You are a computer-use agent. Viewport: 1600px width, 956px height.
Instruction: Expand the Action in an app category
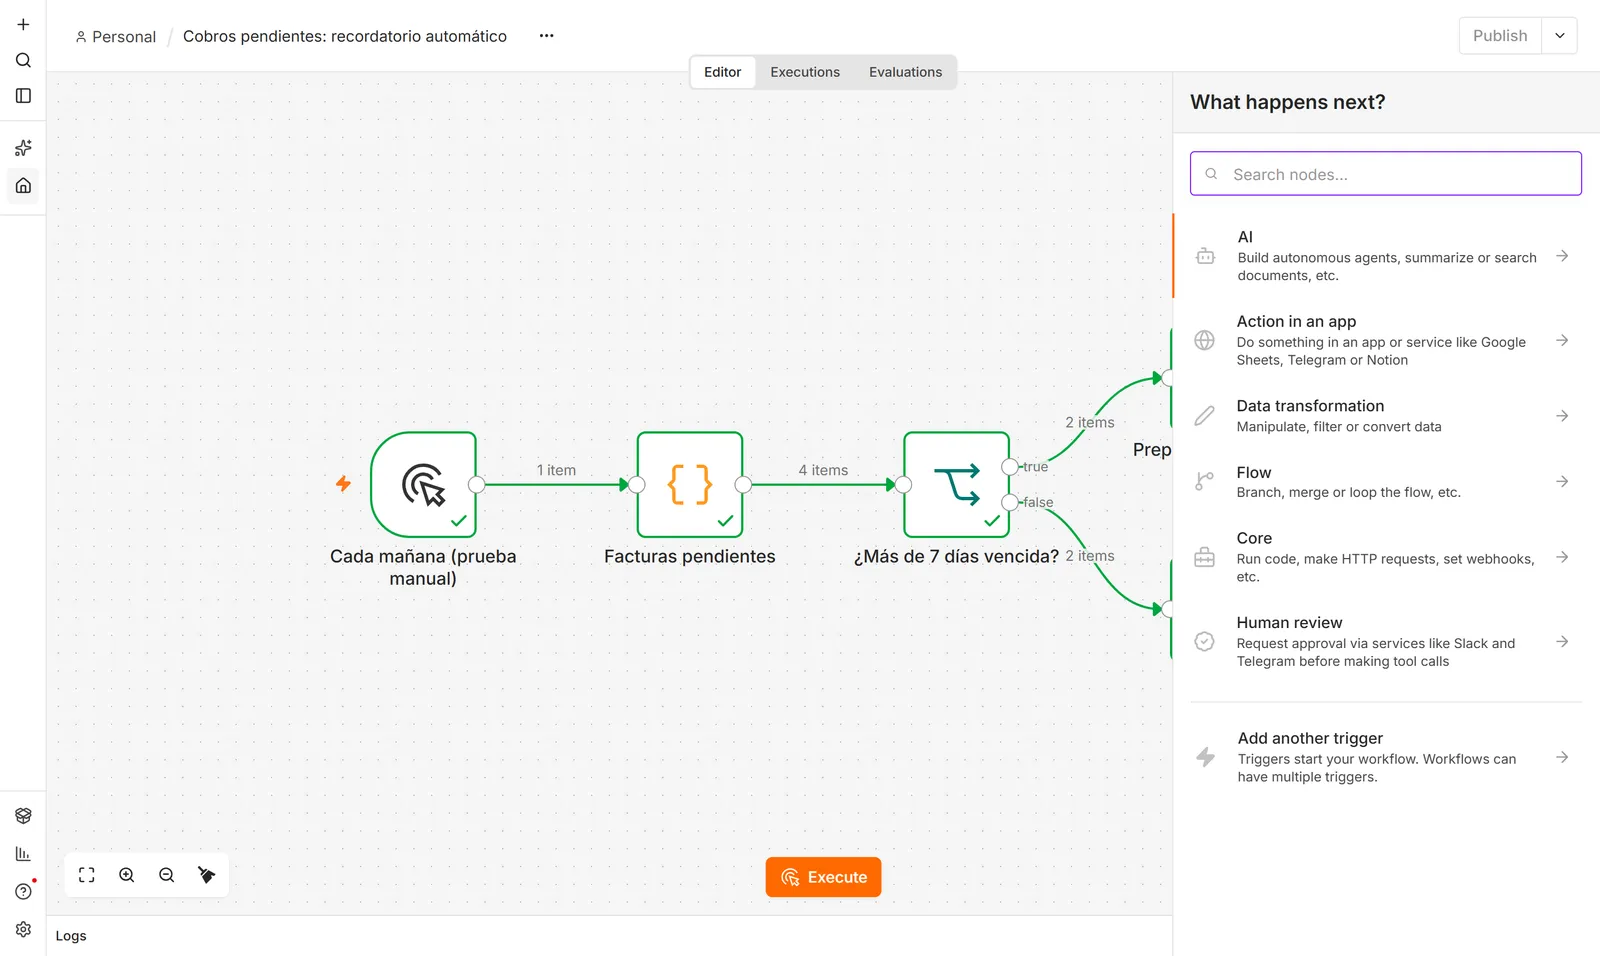(1385, 340)
